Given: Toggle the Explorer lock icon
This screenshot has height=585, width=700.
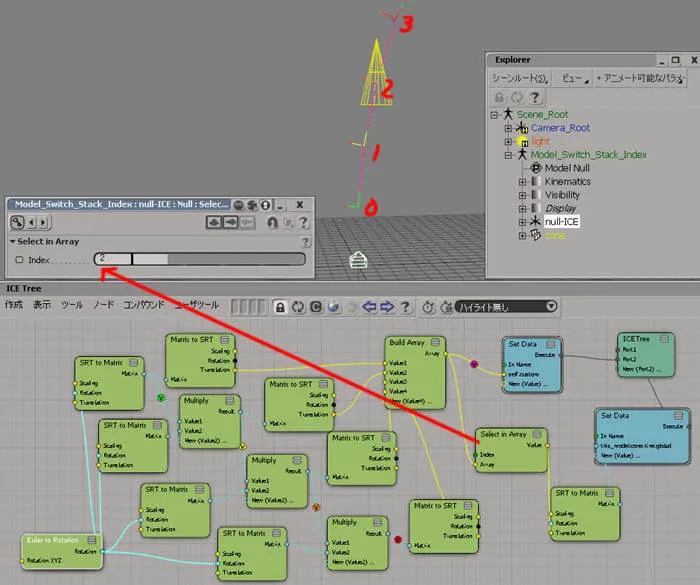Looking at the screenshot, I should [500, 97].
